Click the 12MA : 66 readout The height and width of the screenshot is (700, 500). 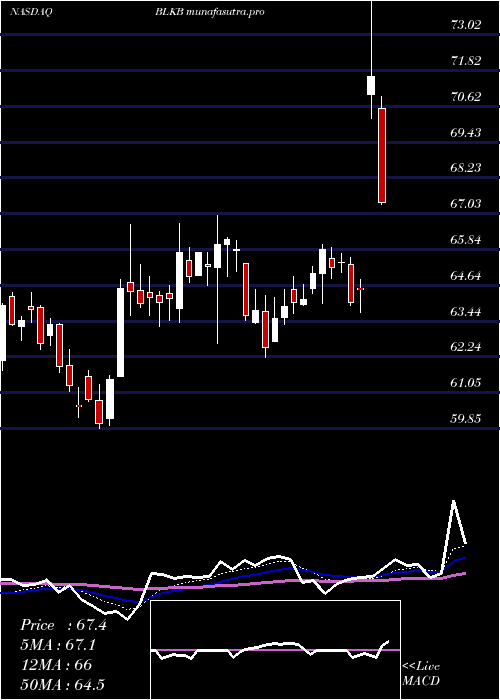coord(56,665)
